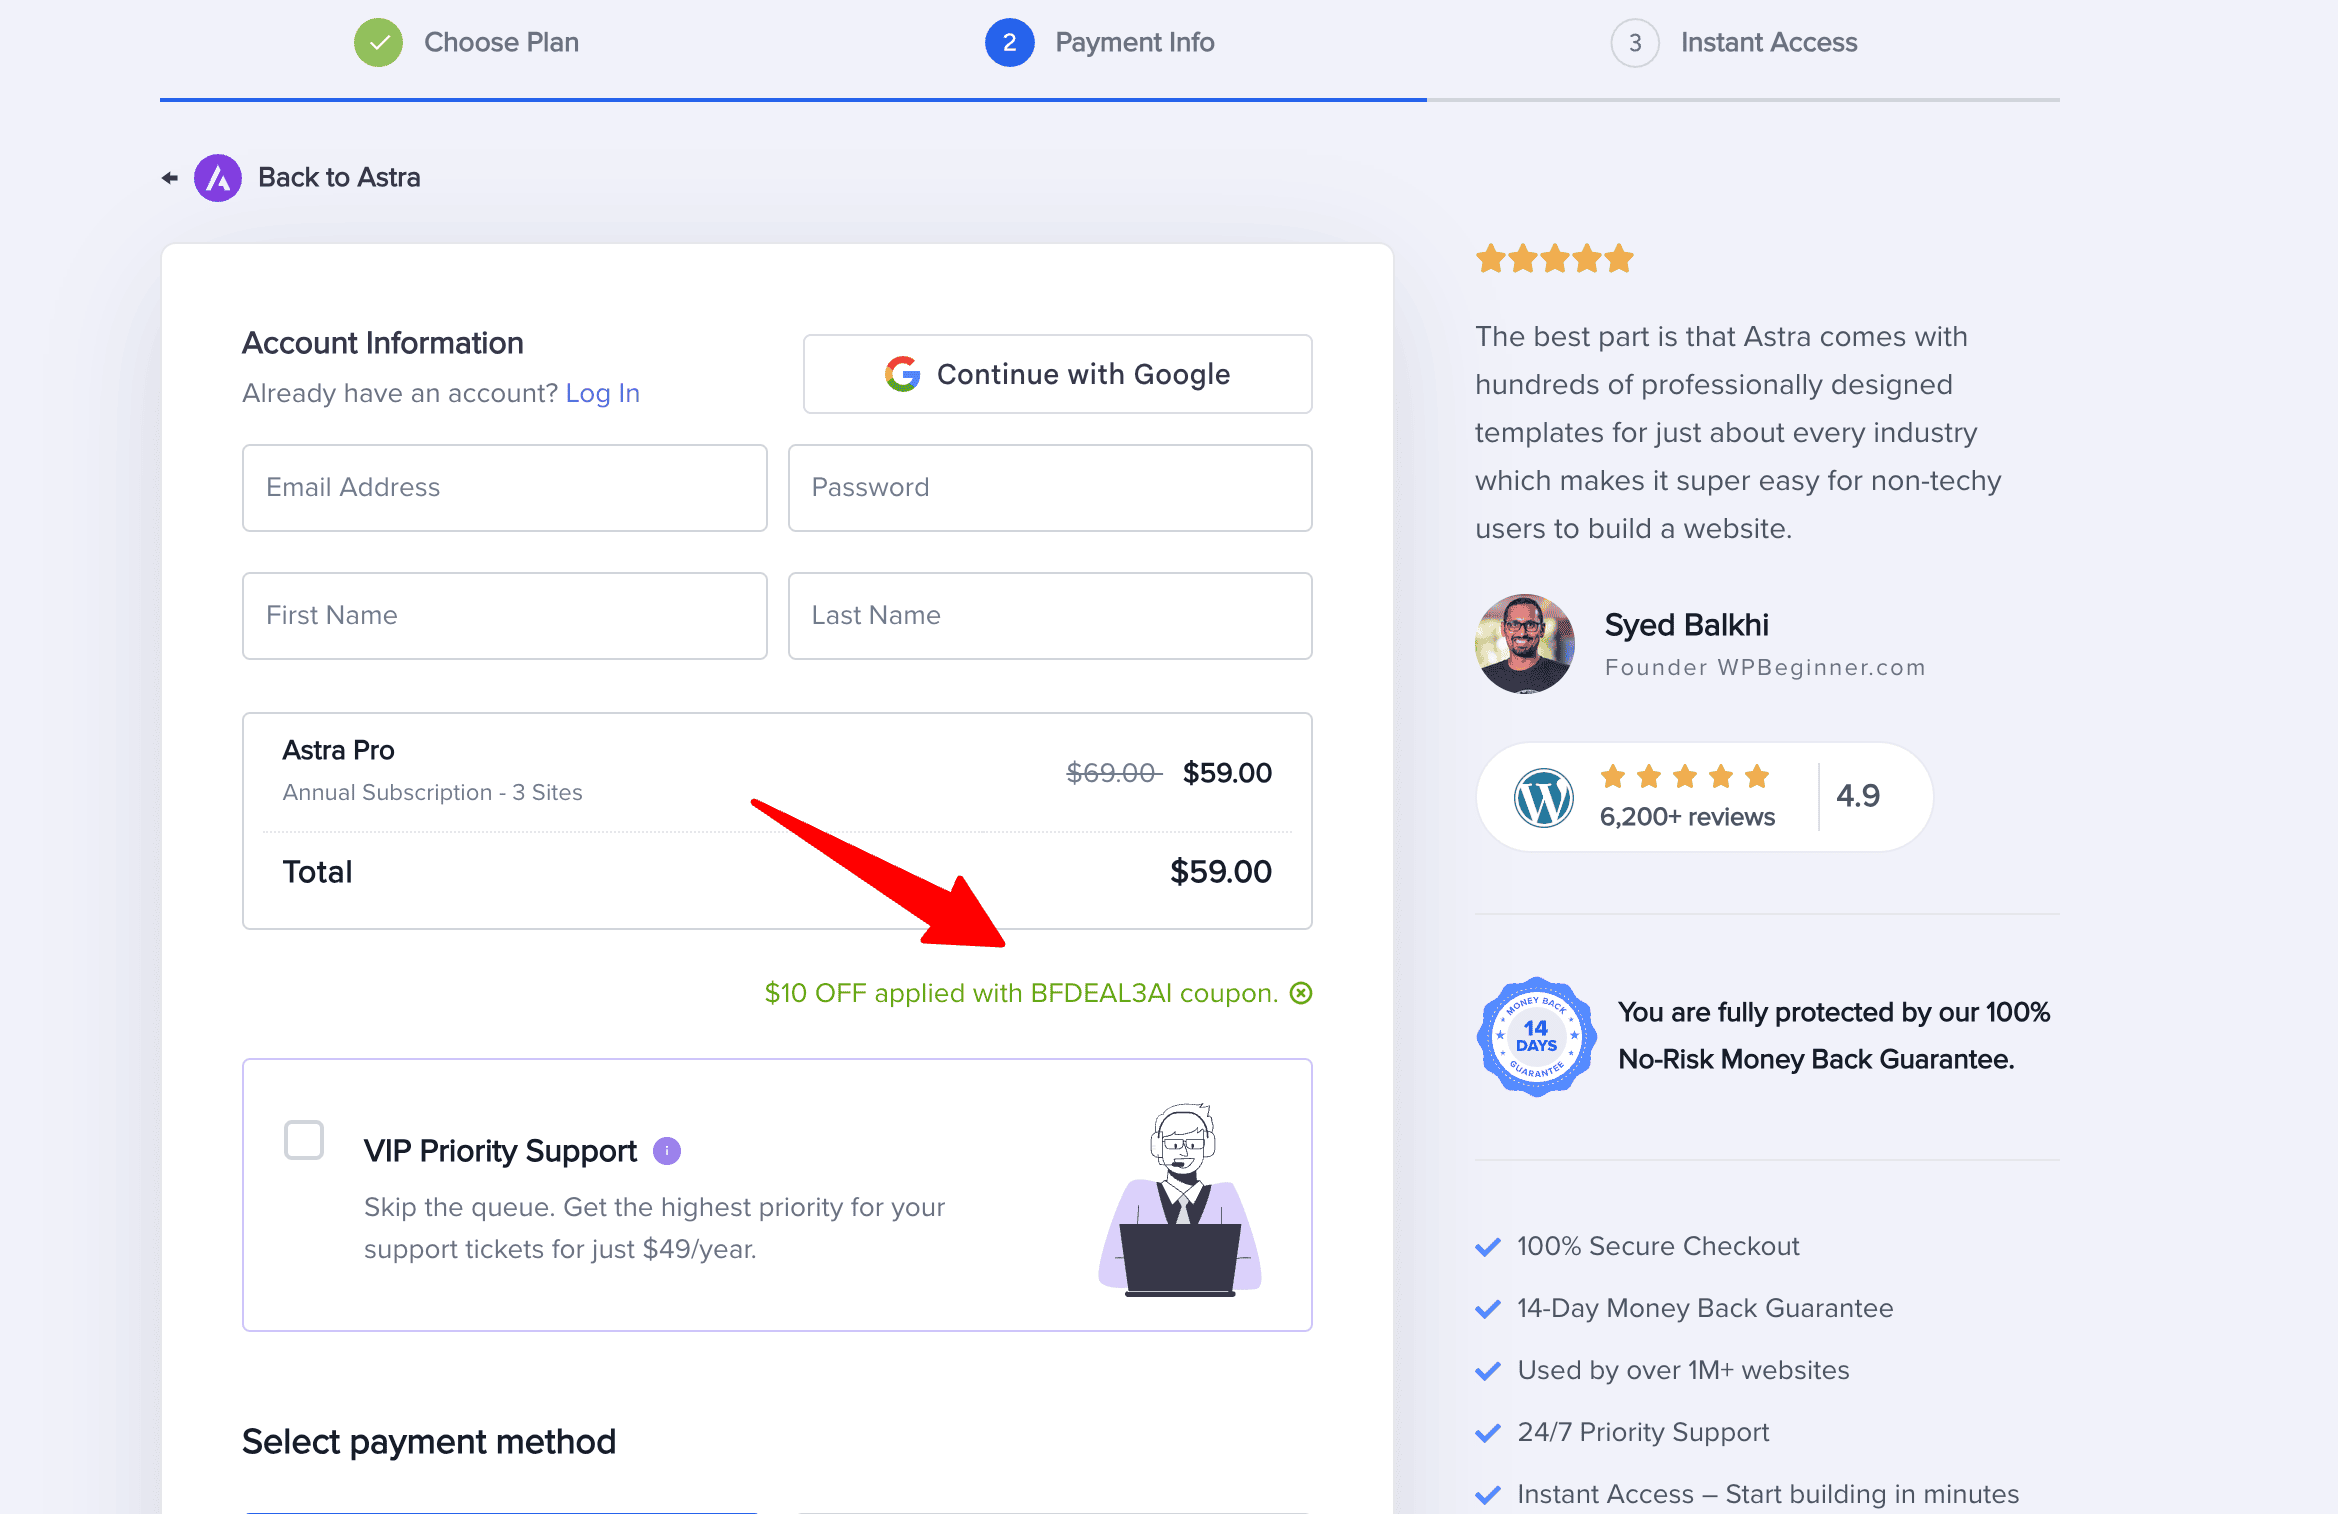Click "Founder WPBeginner.com" text

tap(1765, 668)
